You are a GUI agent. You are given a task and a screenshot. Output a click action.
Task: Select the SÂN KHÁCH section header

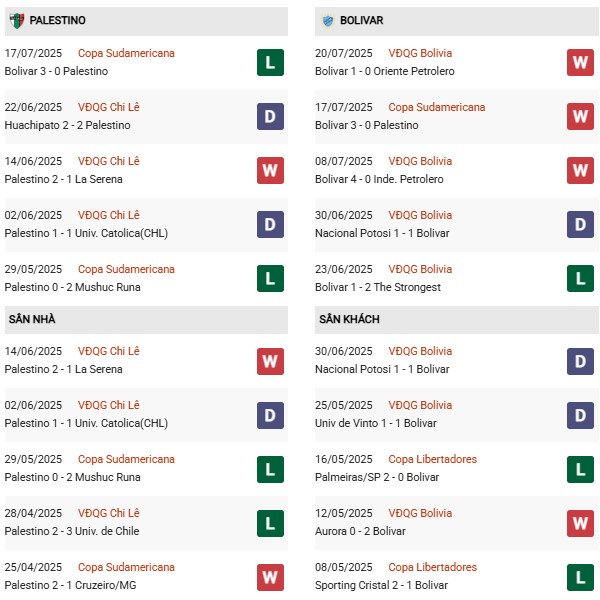point(349,319)
